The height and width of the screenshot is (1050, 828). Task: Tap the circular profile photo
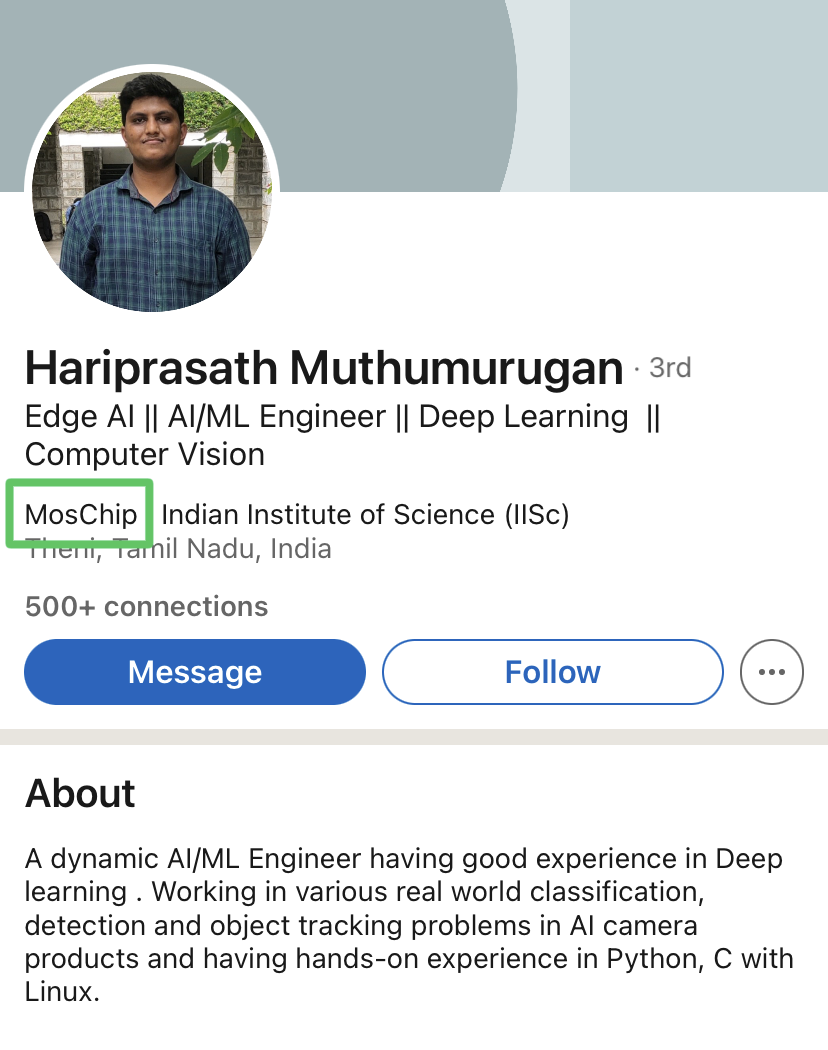pos(152,190)
